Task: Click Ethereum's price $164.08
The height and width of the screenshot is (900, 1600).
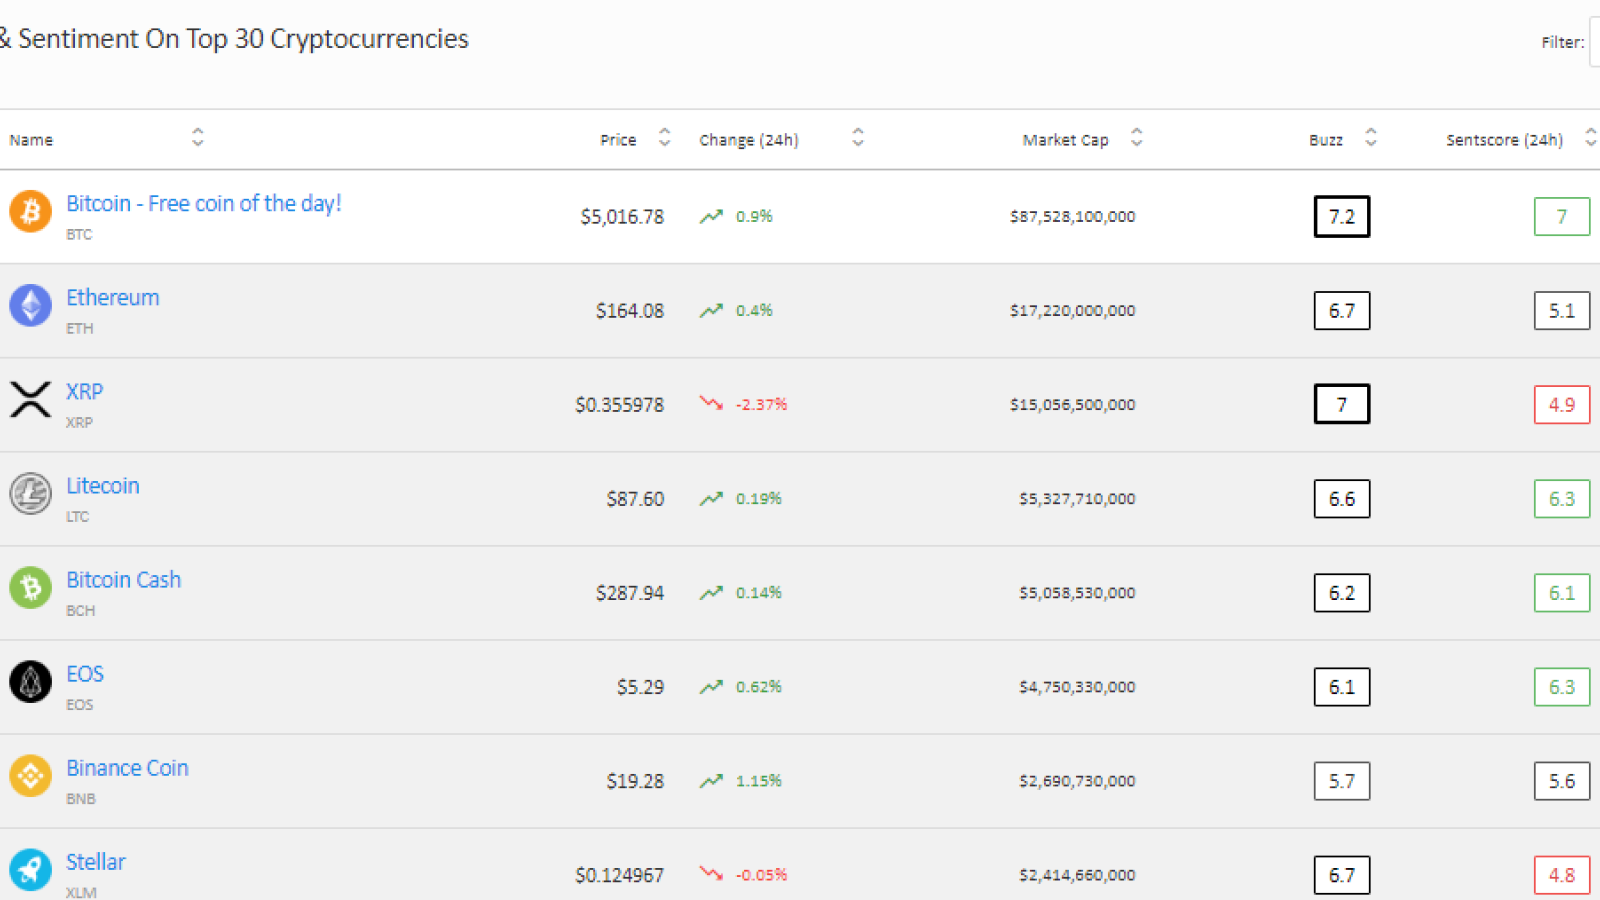Action: coord(630,311)
